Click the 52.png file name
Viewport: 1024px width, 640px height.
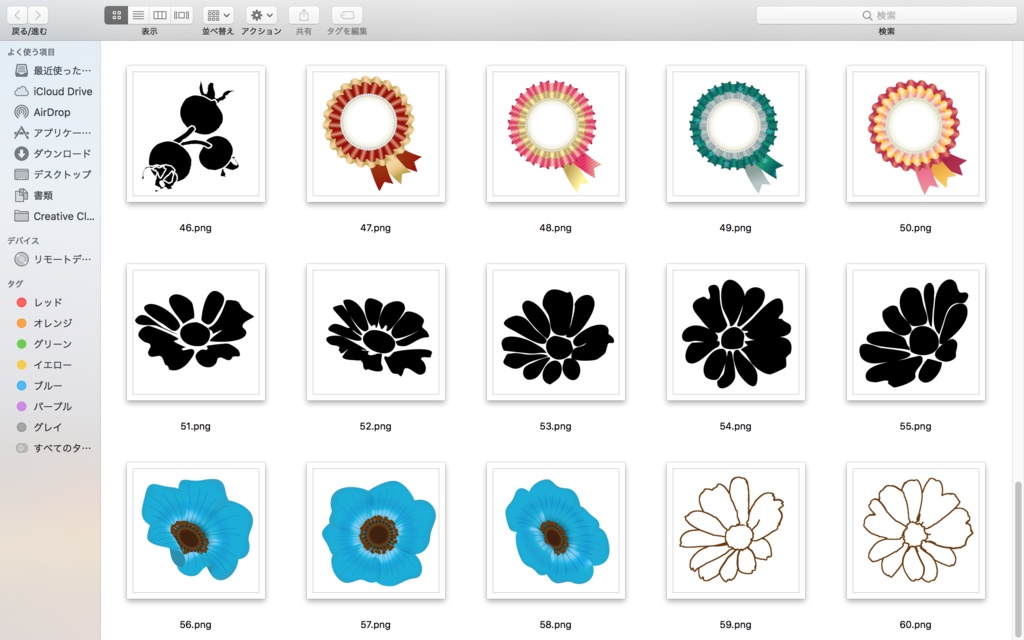376,426
